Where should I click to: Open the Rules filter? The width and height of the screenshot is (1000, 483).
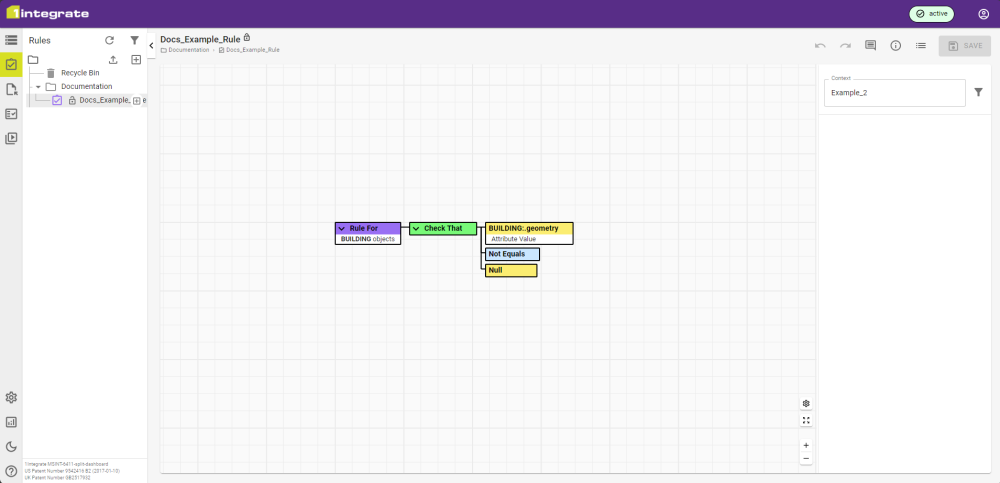click(135, 41)
